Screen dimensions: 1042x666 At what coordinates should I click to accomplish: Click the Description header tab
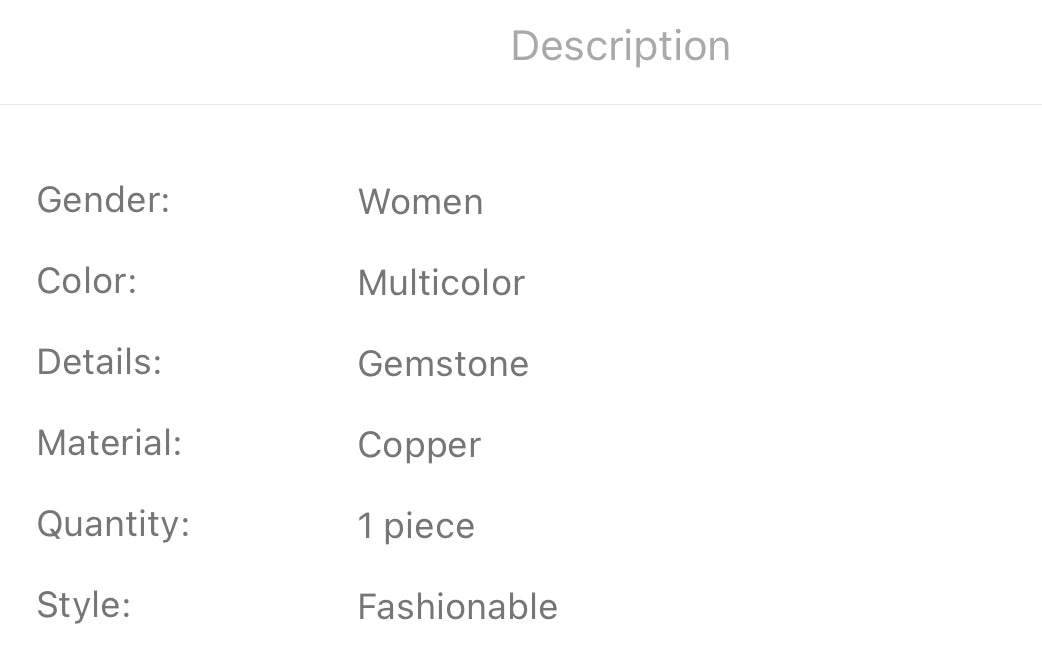(620, 46)
